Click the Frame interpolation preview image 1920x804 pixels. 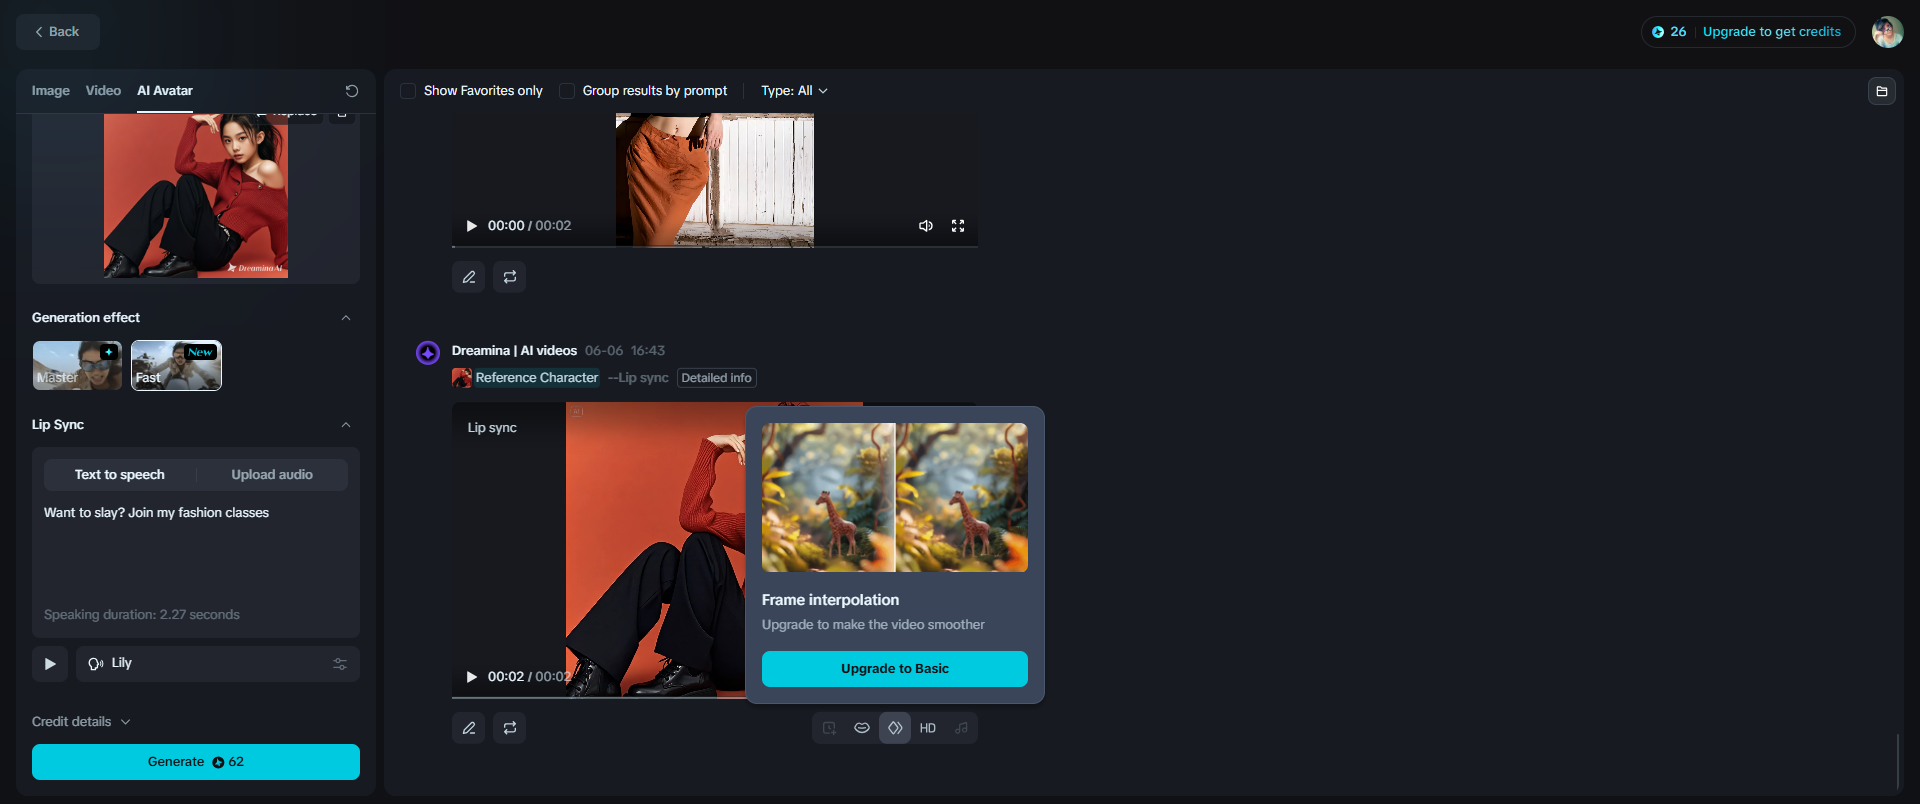click(895, 497)
